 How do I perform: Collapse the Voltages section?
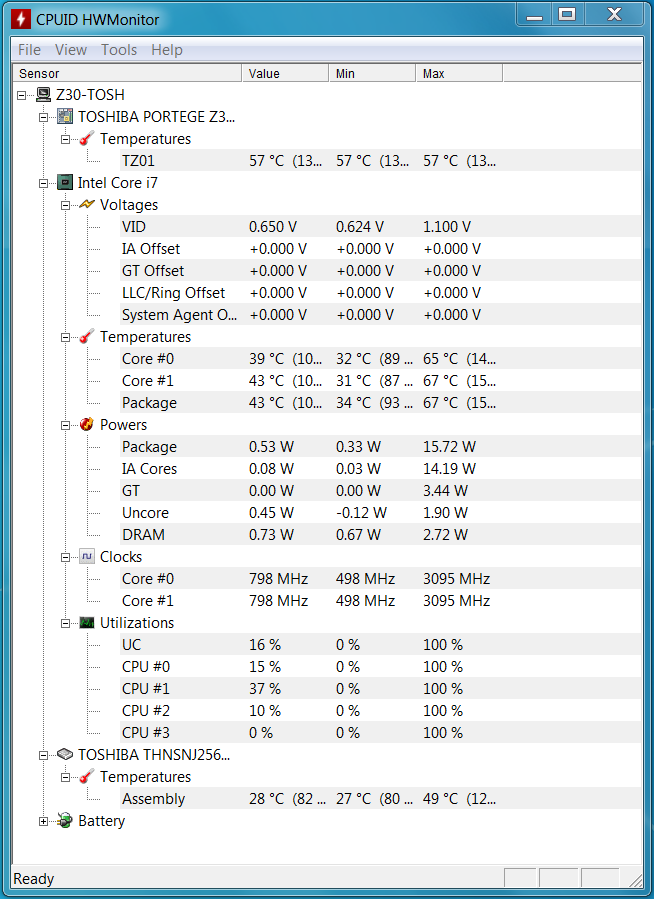pos(65,205)
